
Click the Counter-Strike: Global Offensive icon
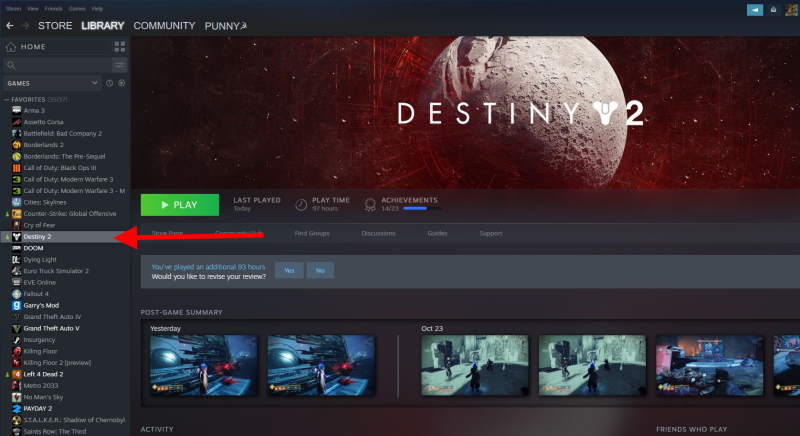[x=16, y=214]
